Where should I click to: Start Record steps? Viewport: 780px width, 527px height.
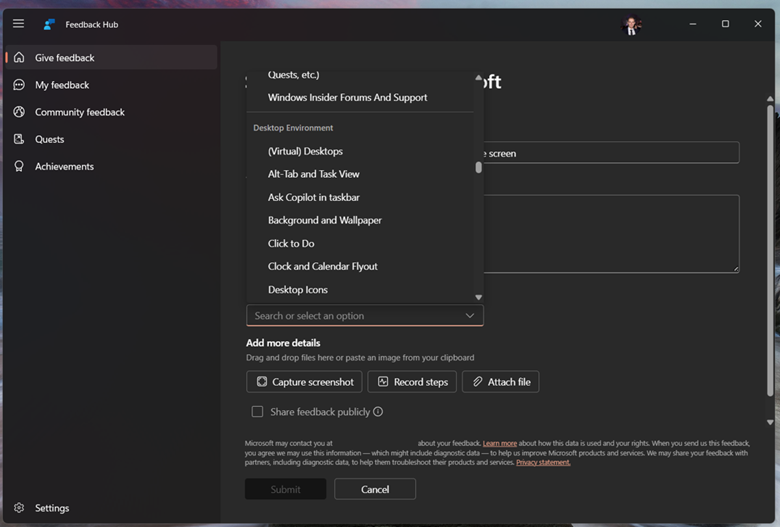coord(412,382)
